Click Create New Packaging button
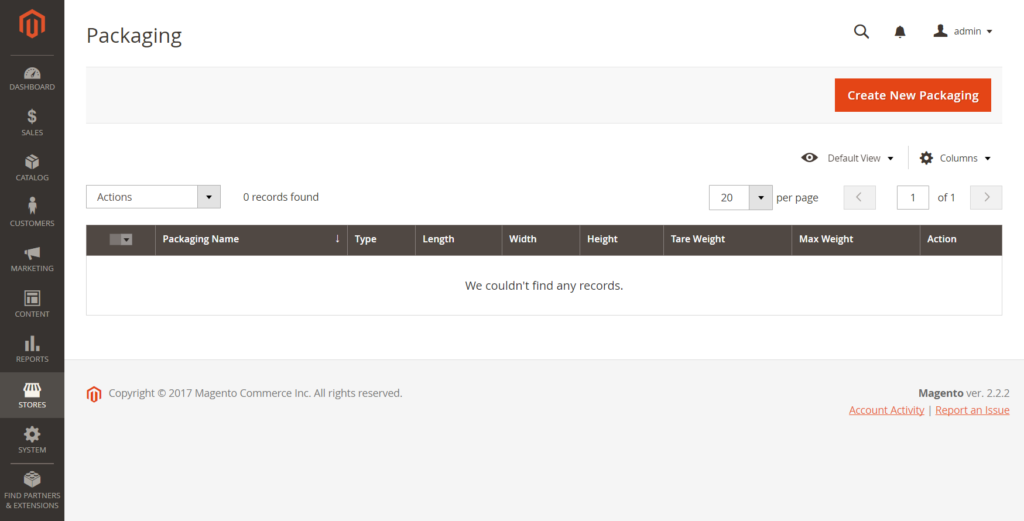This screenshot has height=521, width=1024. tap(912, 95)
